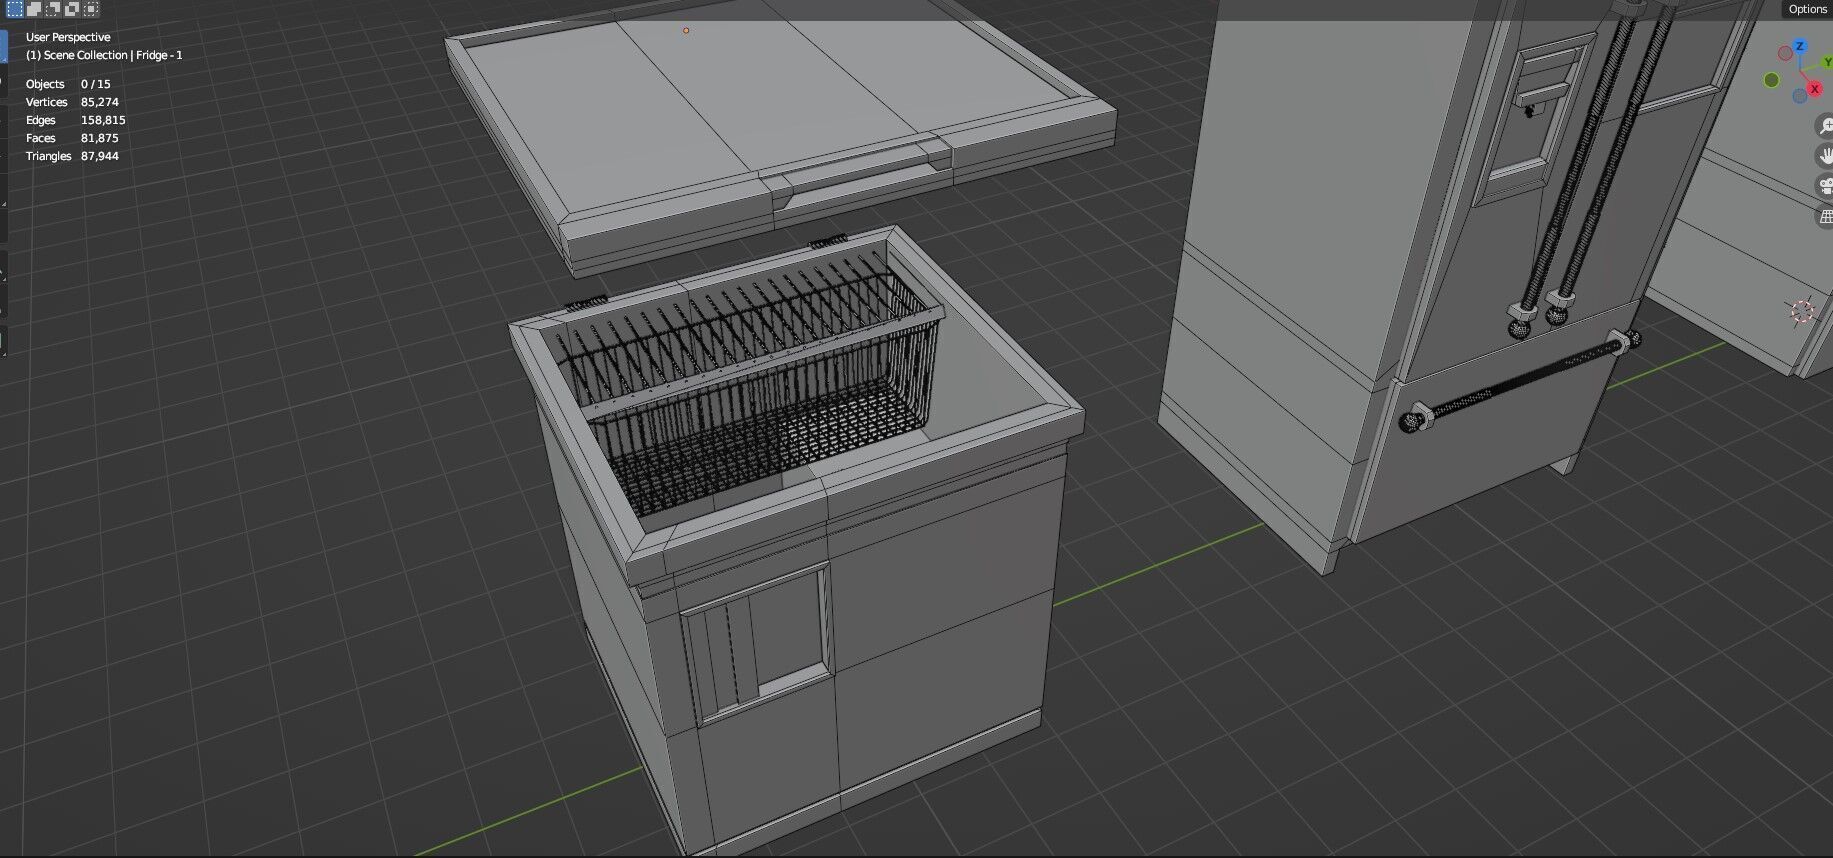Click the Vertices '85,274' statistic

point(100,102)
